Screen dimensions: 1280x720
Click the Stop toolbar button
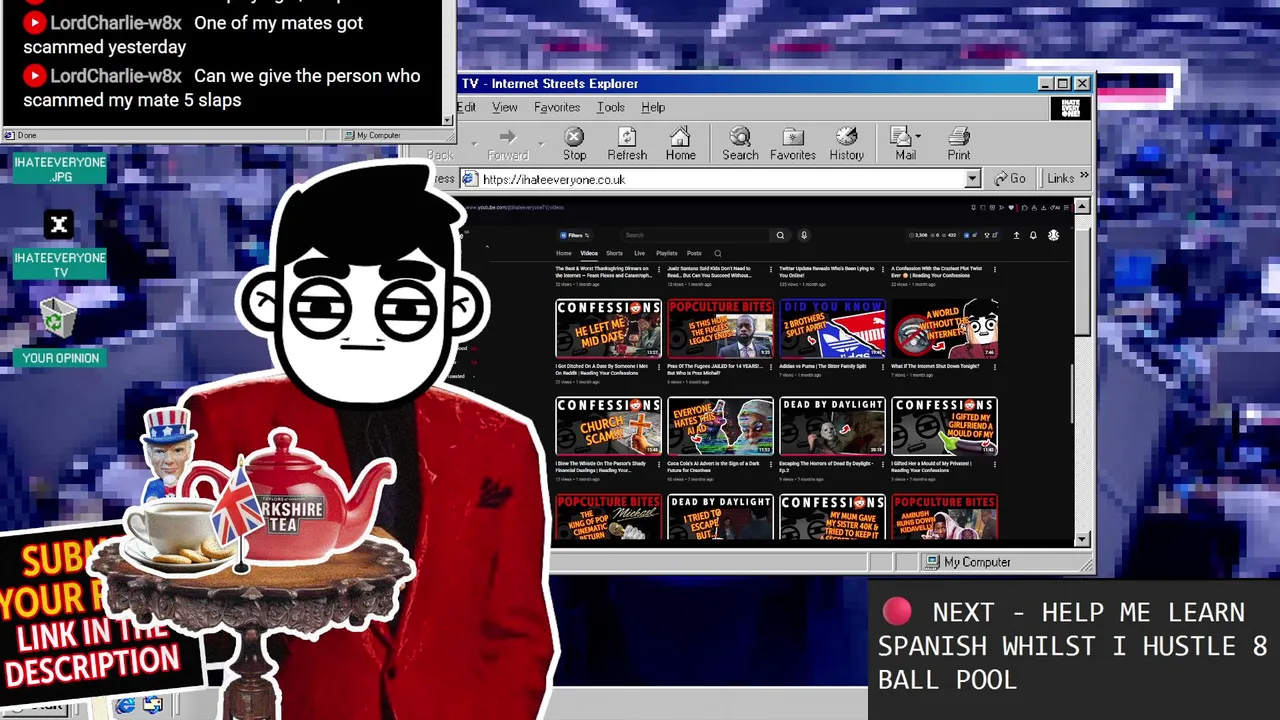tap(574, 144)
